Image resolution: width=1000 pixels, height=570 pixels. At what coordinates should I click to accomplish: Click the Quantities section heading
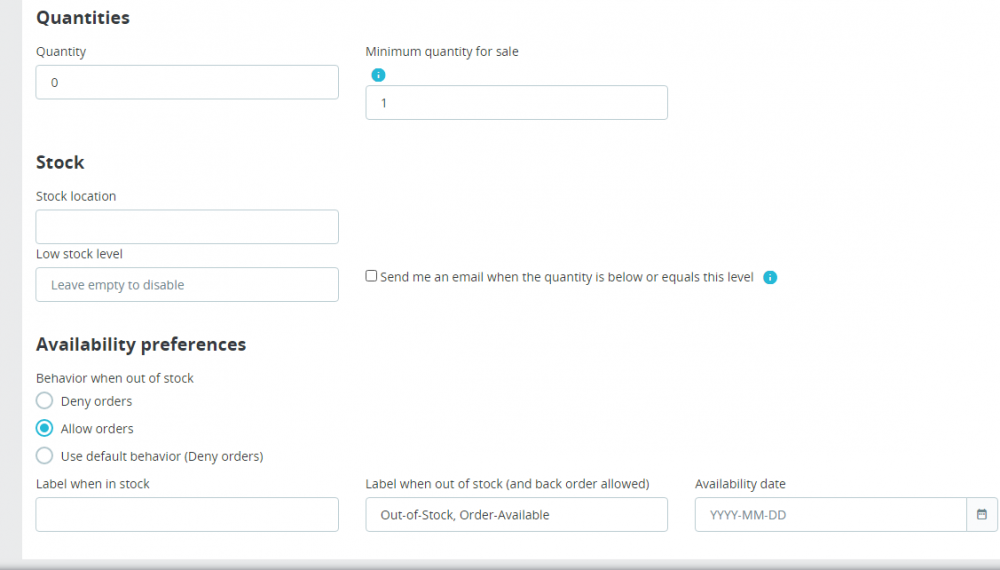pos(83,17)
